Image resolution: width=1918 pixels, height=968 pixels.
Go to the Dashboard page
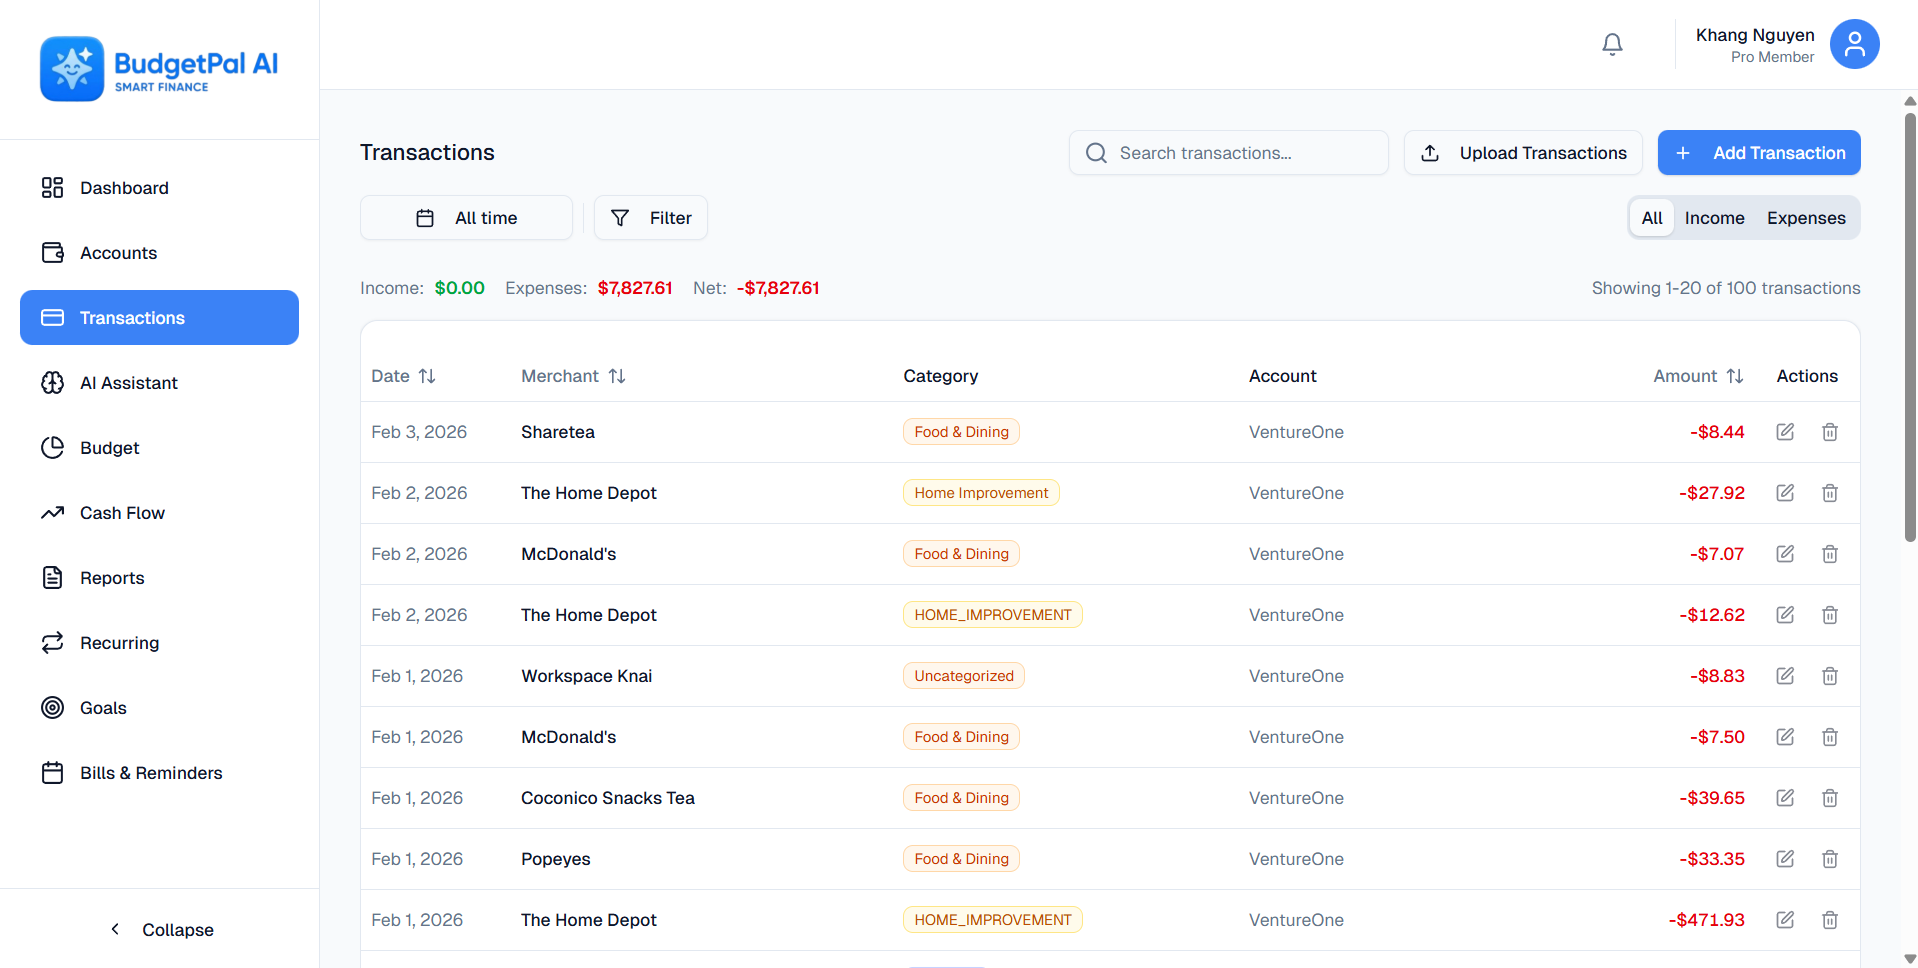(124, 187)
